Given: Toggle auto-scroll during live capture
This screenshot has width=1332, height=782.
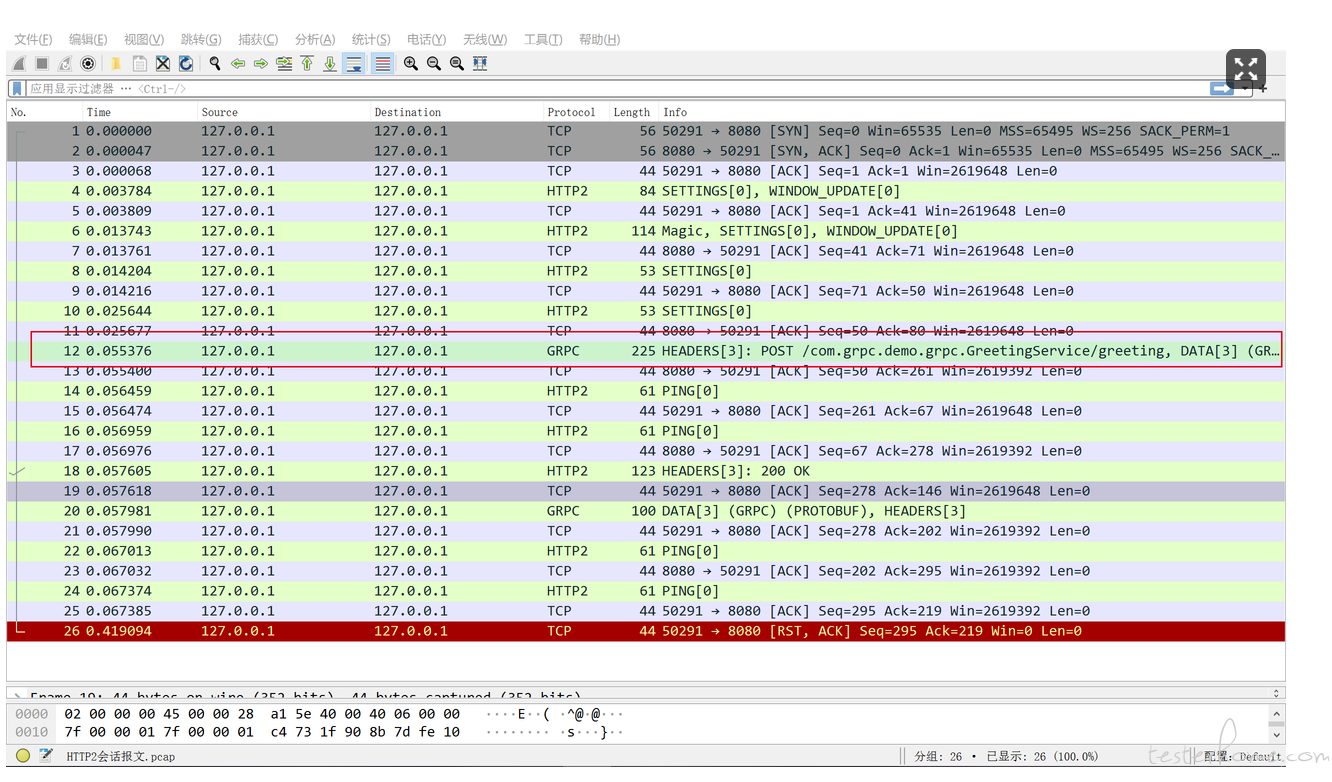Looking at the screenshot, I should [354, 64].
